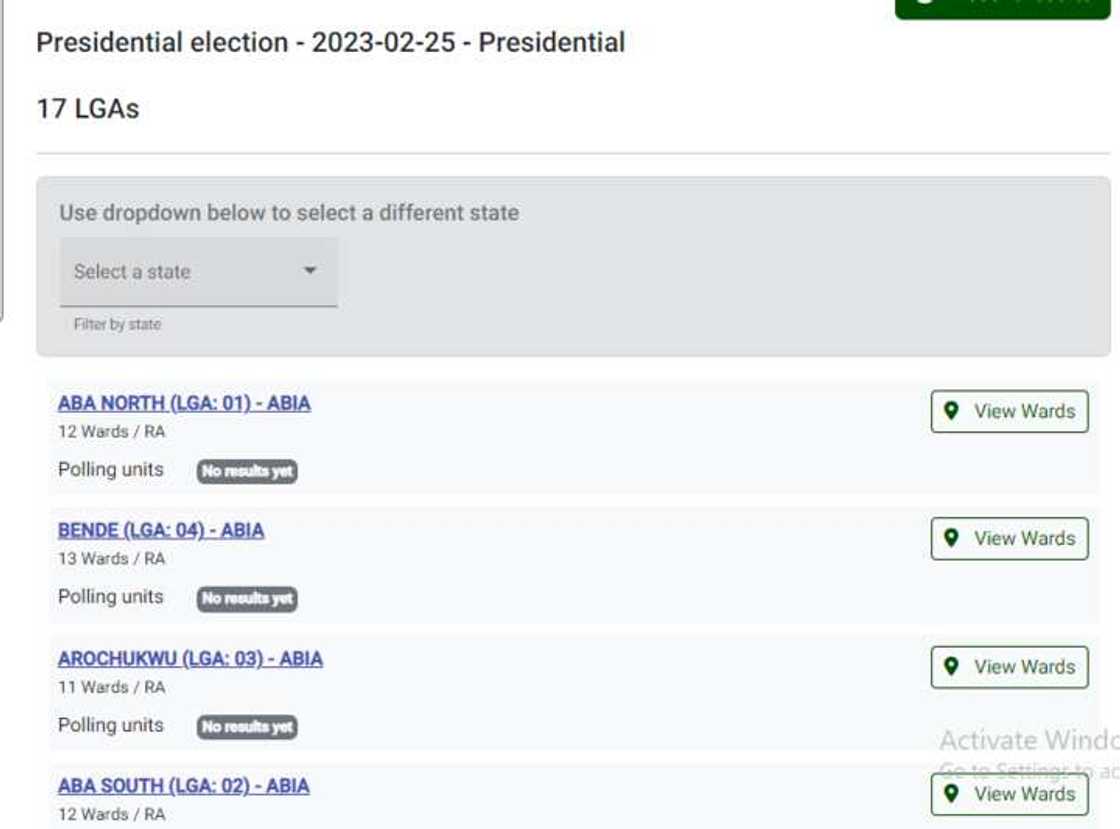Click the dropdown arrow beside 'Select a state'
This screenshot has height=829, width=1120.
(x=312, y=270)
